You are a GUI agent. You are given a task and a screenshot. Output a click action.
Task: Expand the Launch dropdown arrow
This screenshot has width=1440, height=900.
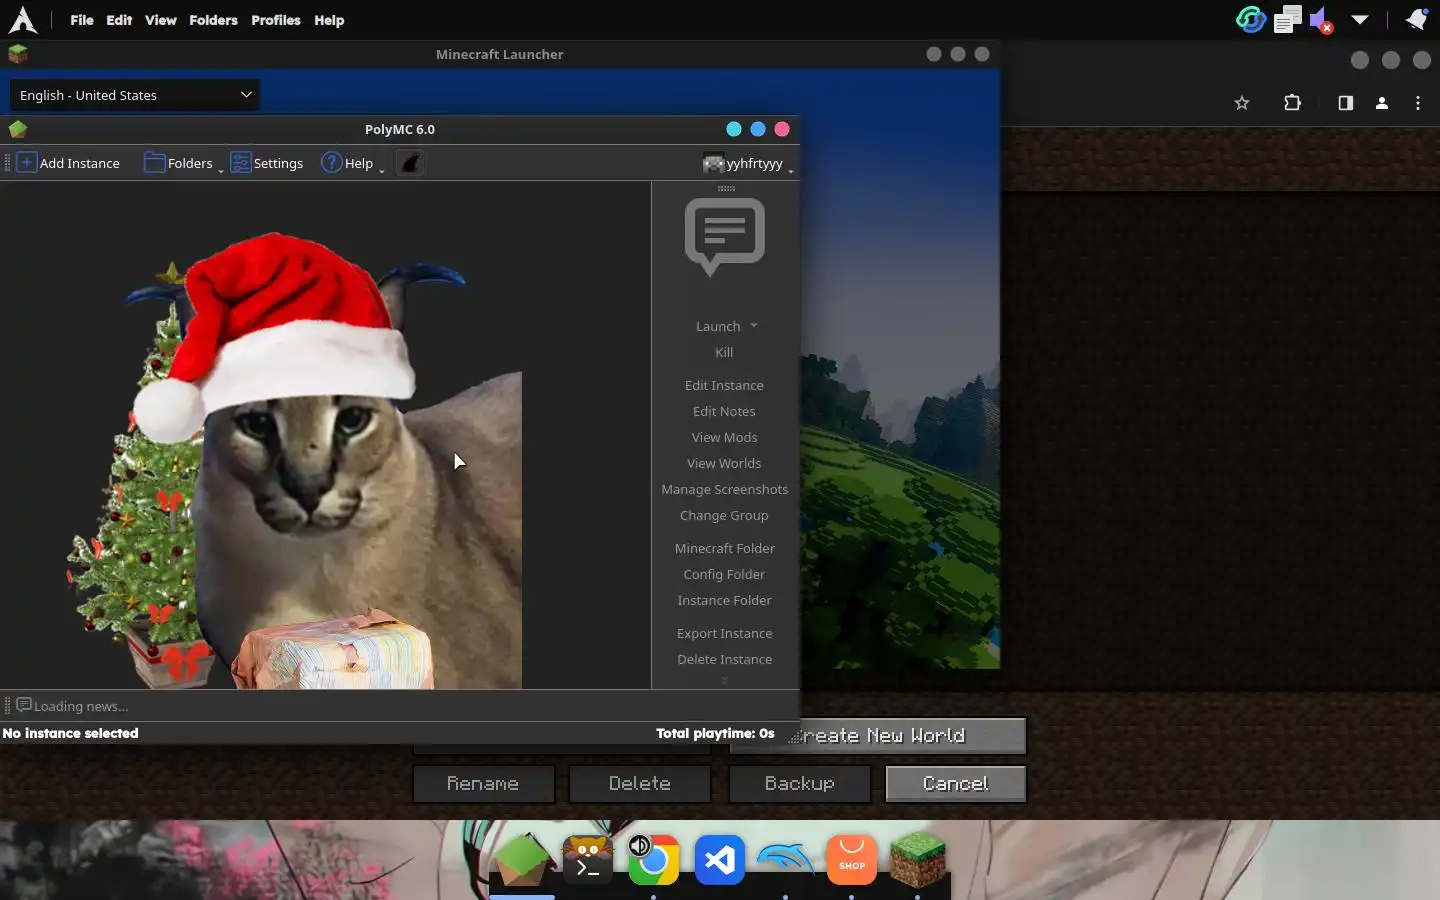[x=754, y=326]
